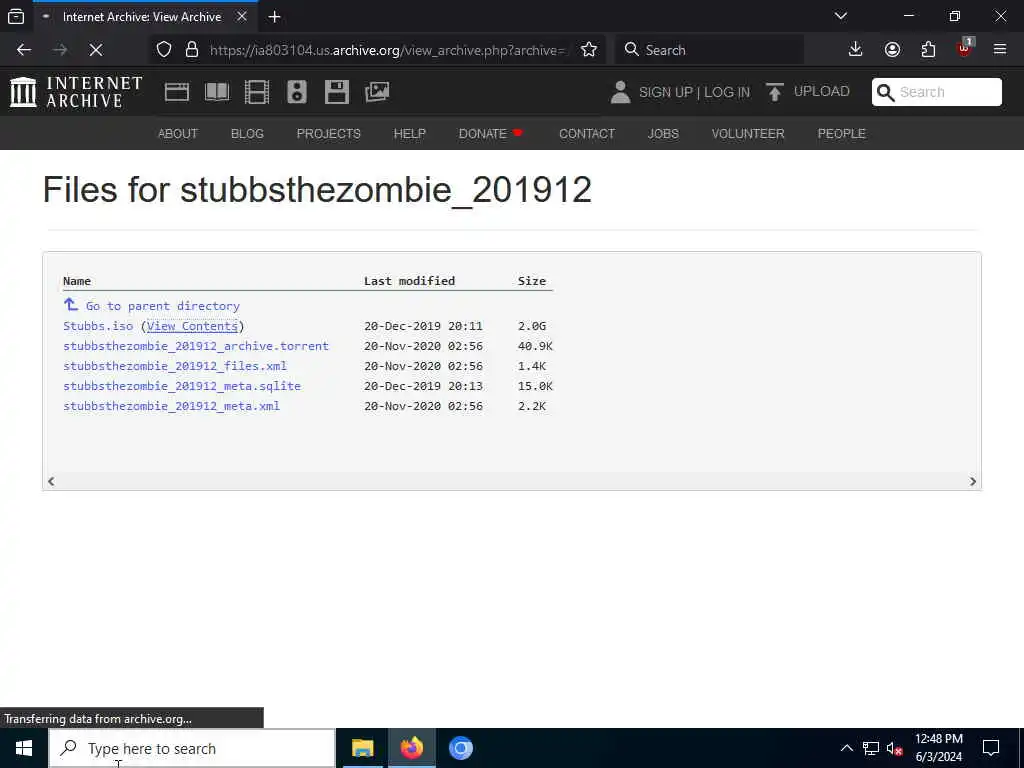Click the tracking protection shield icon
The height and width of the screenshot is (768, 1024).
pyautogui.click(x=164, y=50)
